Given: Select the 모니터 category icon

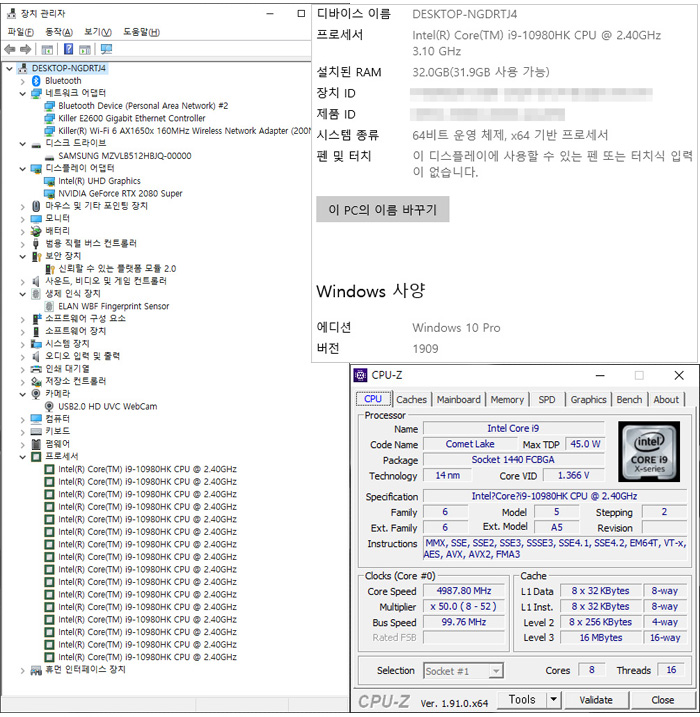Looking at the screenshot, I should pos(36,219).
